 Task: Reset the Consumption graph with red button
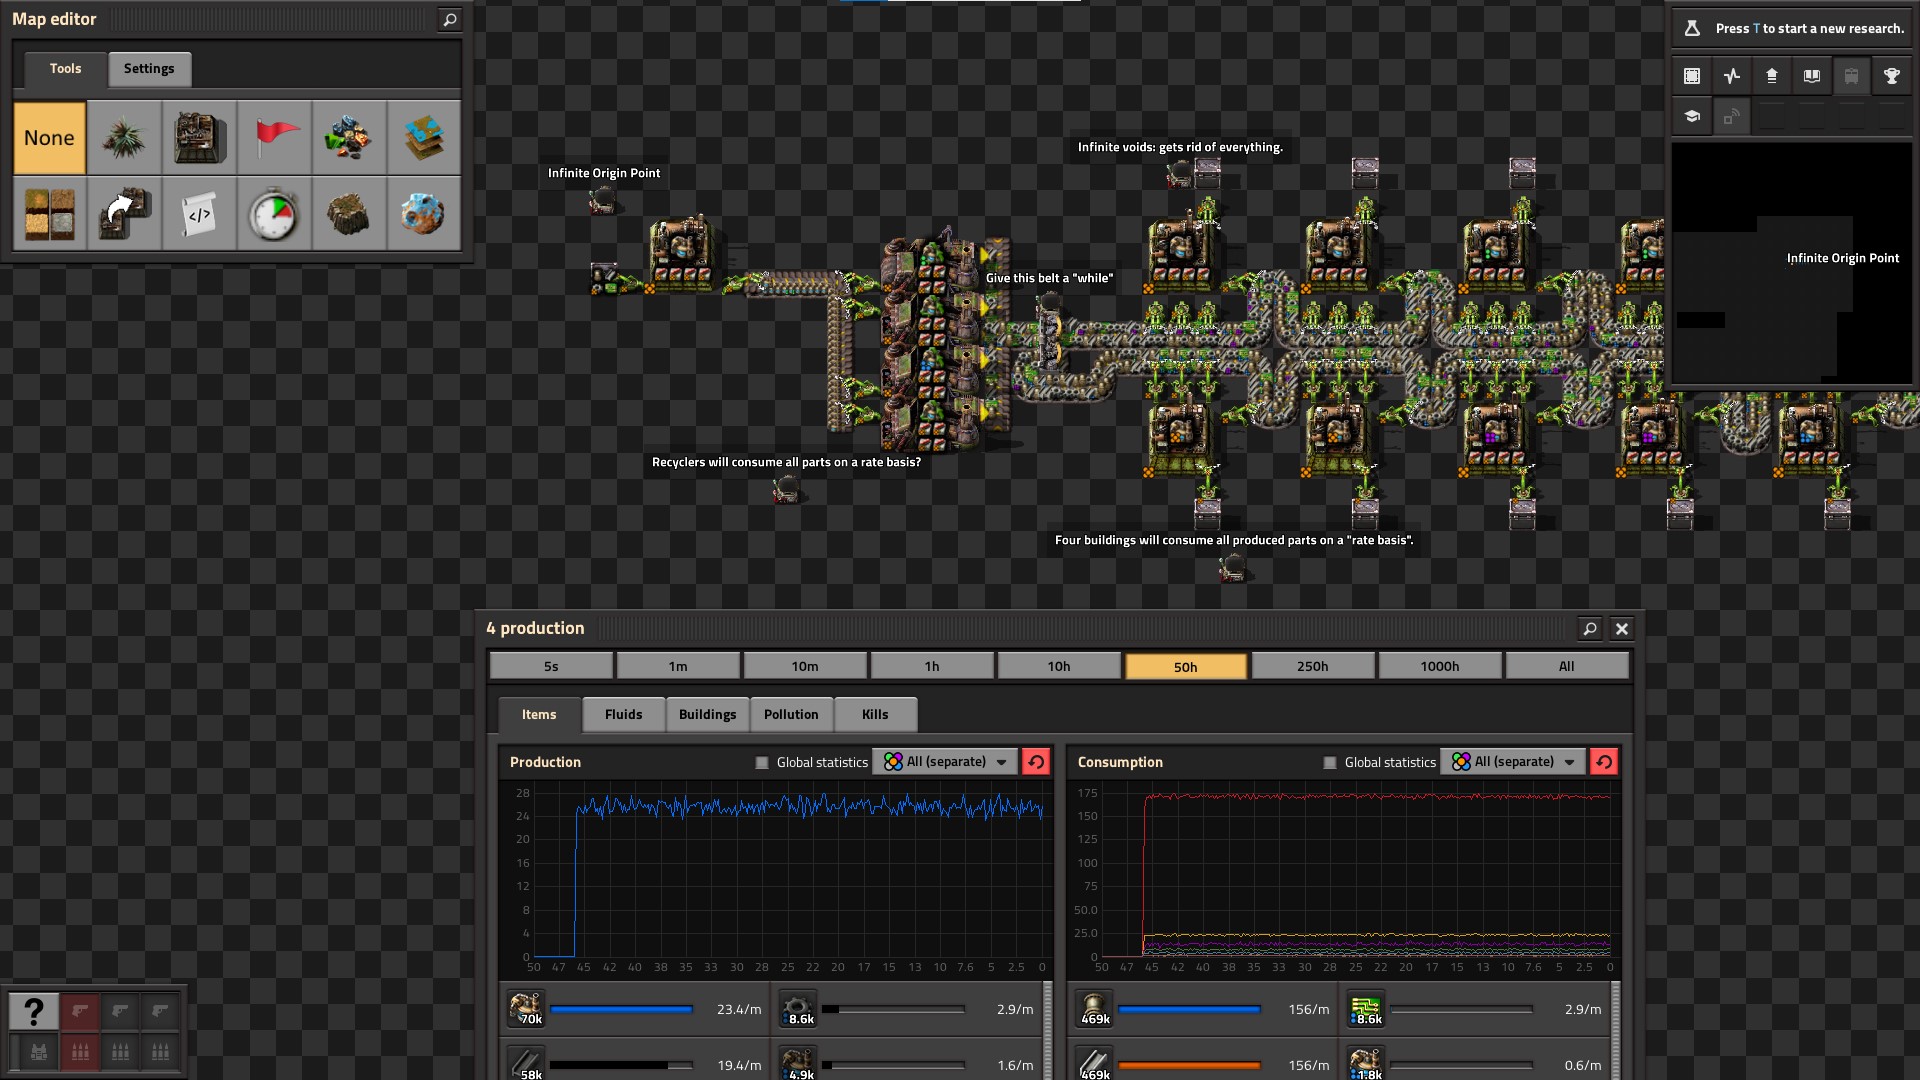[x=1604, y=761]
